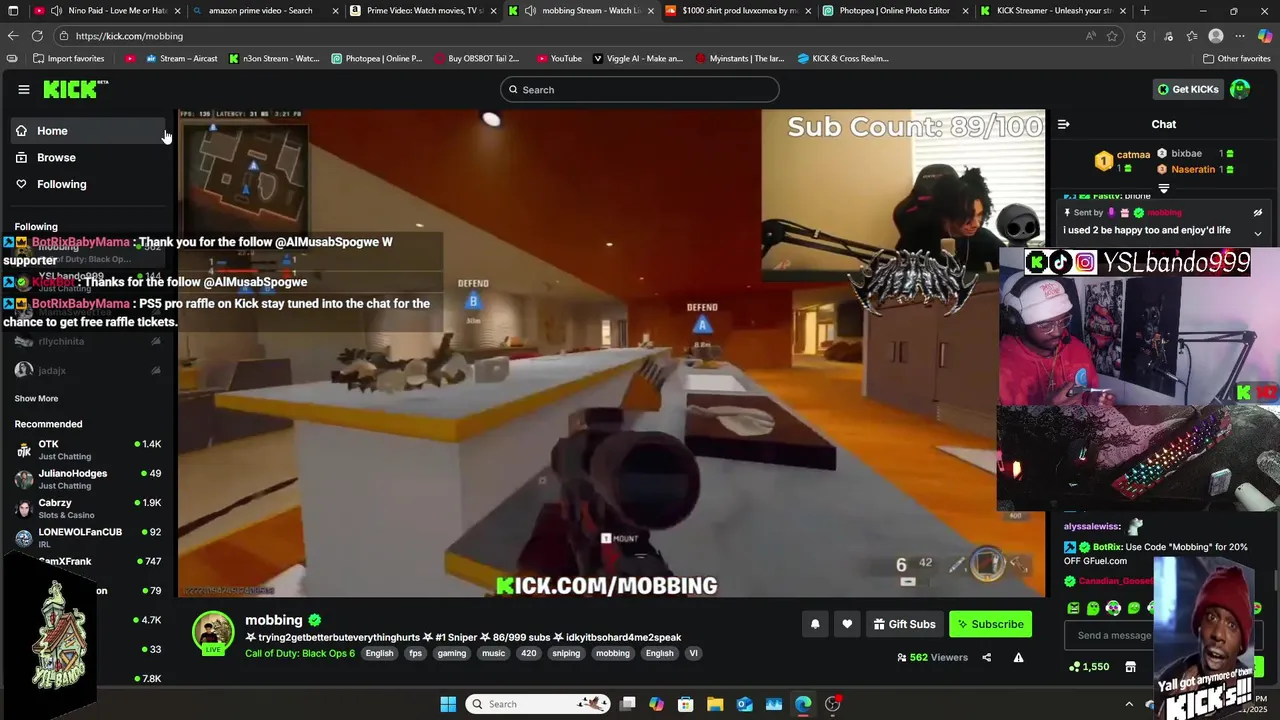The image size is (1280, 720).
Task: Reload the page with the refresh icon
Action: (38, 36)
